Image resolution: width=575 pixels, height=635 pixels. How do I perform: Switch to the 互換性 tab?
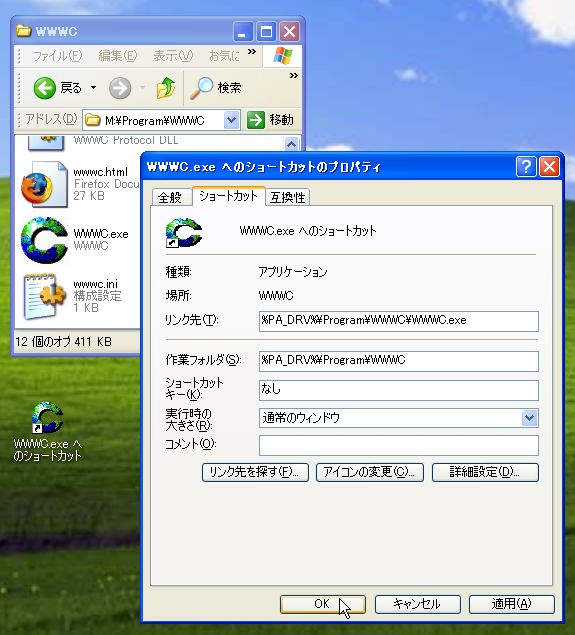(288, 197)
